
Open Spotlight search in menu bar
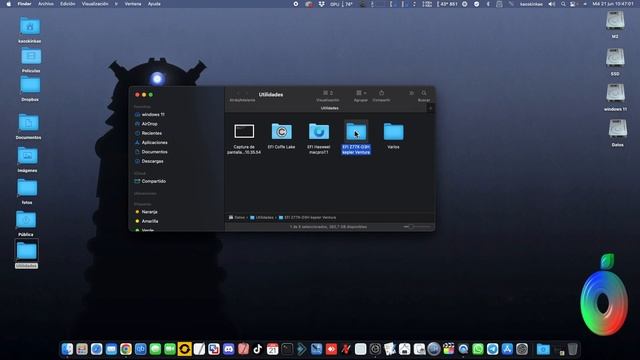pyautogui.click(x=563, y=4)
